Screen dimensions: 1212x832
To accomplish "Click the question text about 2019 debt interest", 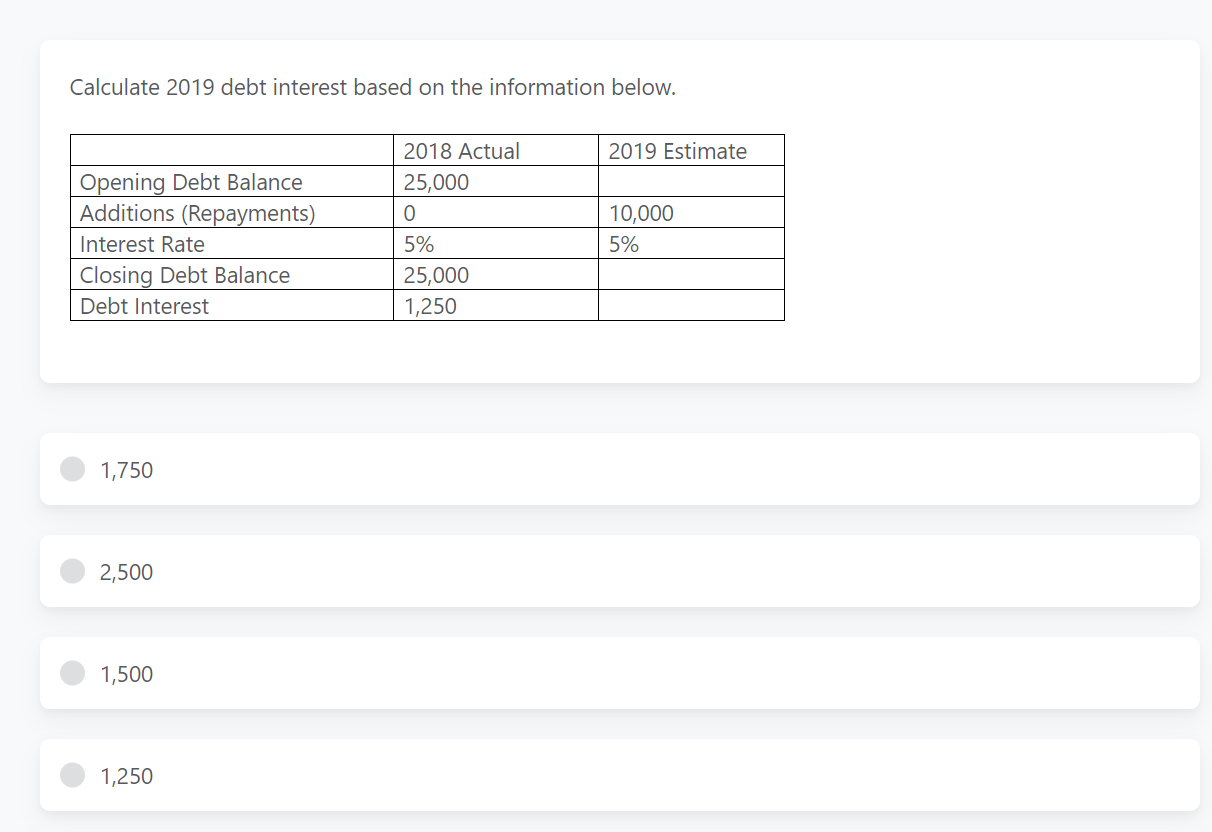I will tap(372, 87).
